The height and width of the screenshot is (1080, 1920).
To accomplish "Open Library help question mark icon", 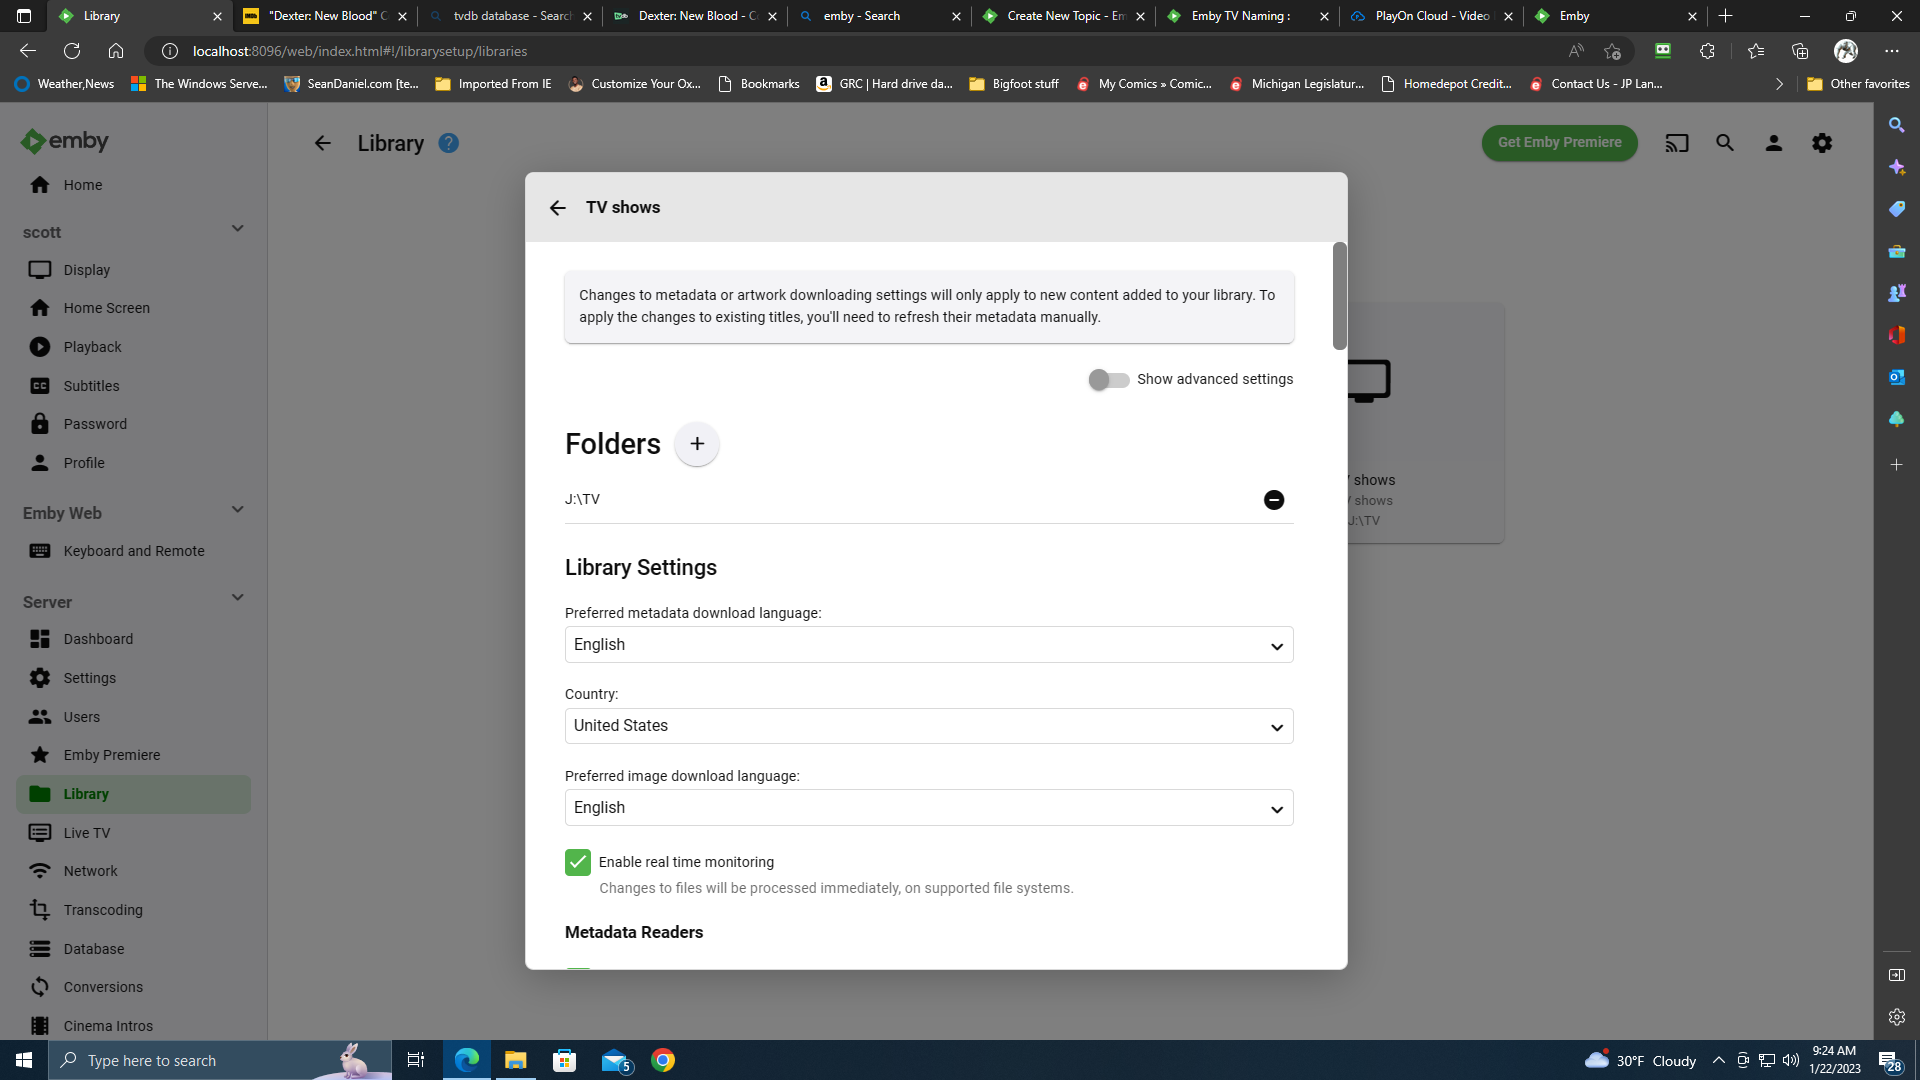I will tap(449, 143).
